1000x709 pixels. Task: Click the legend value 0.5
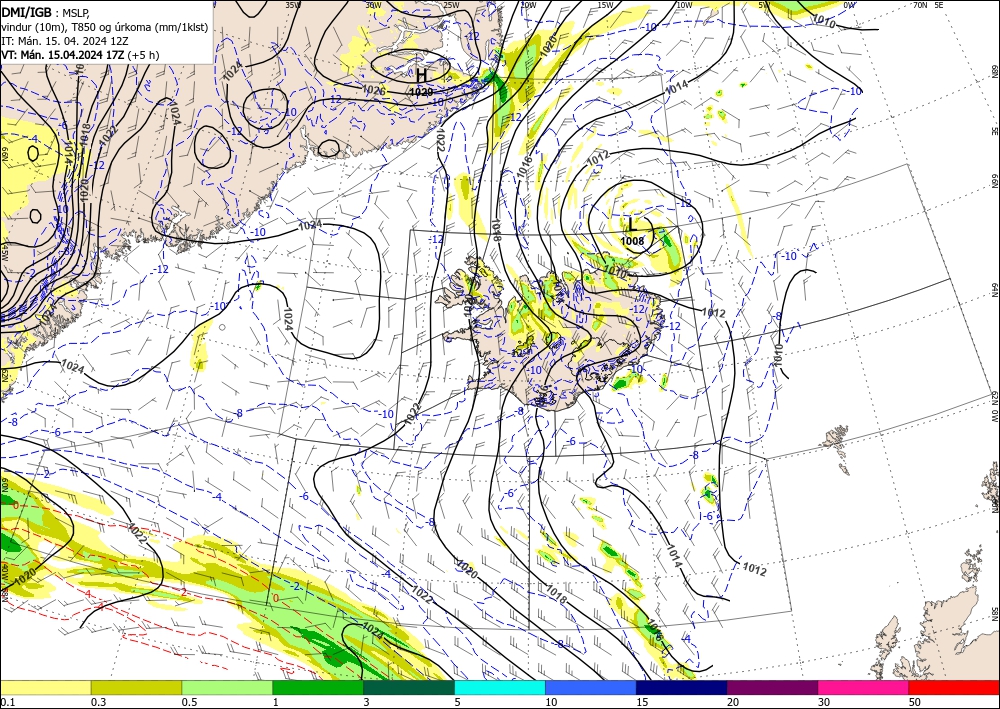[189, 702]
